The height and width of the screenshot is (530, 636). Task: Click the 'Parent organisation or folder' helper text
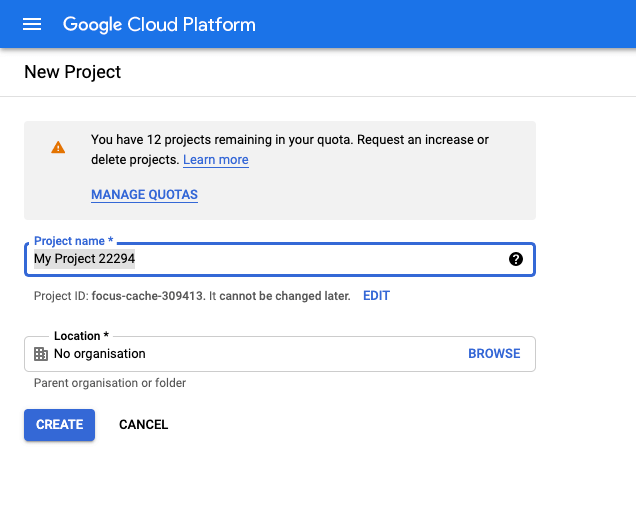(110, 383)
